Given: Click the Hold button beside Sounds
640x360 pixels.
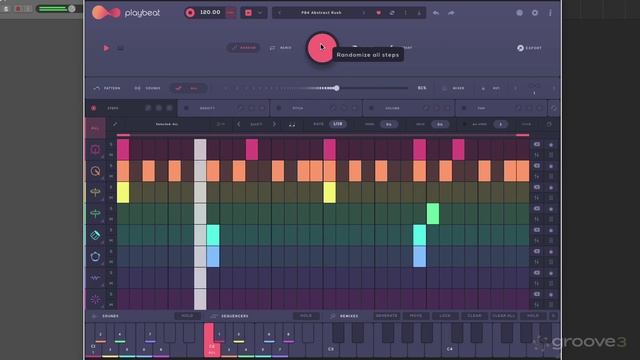Looking at the screenshot, I should (187, 316).
